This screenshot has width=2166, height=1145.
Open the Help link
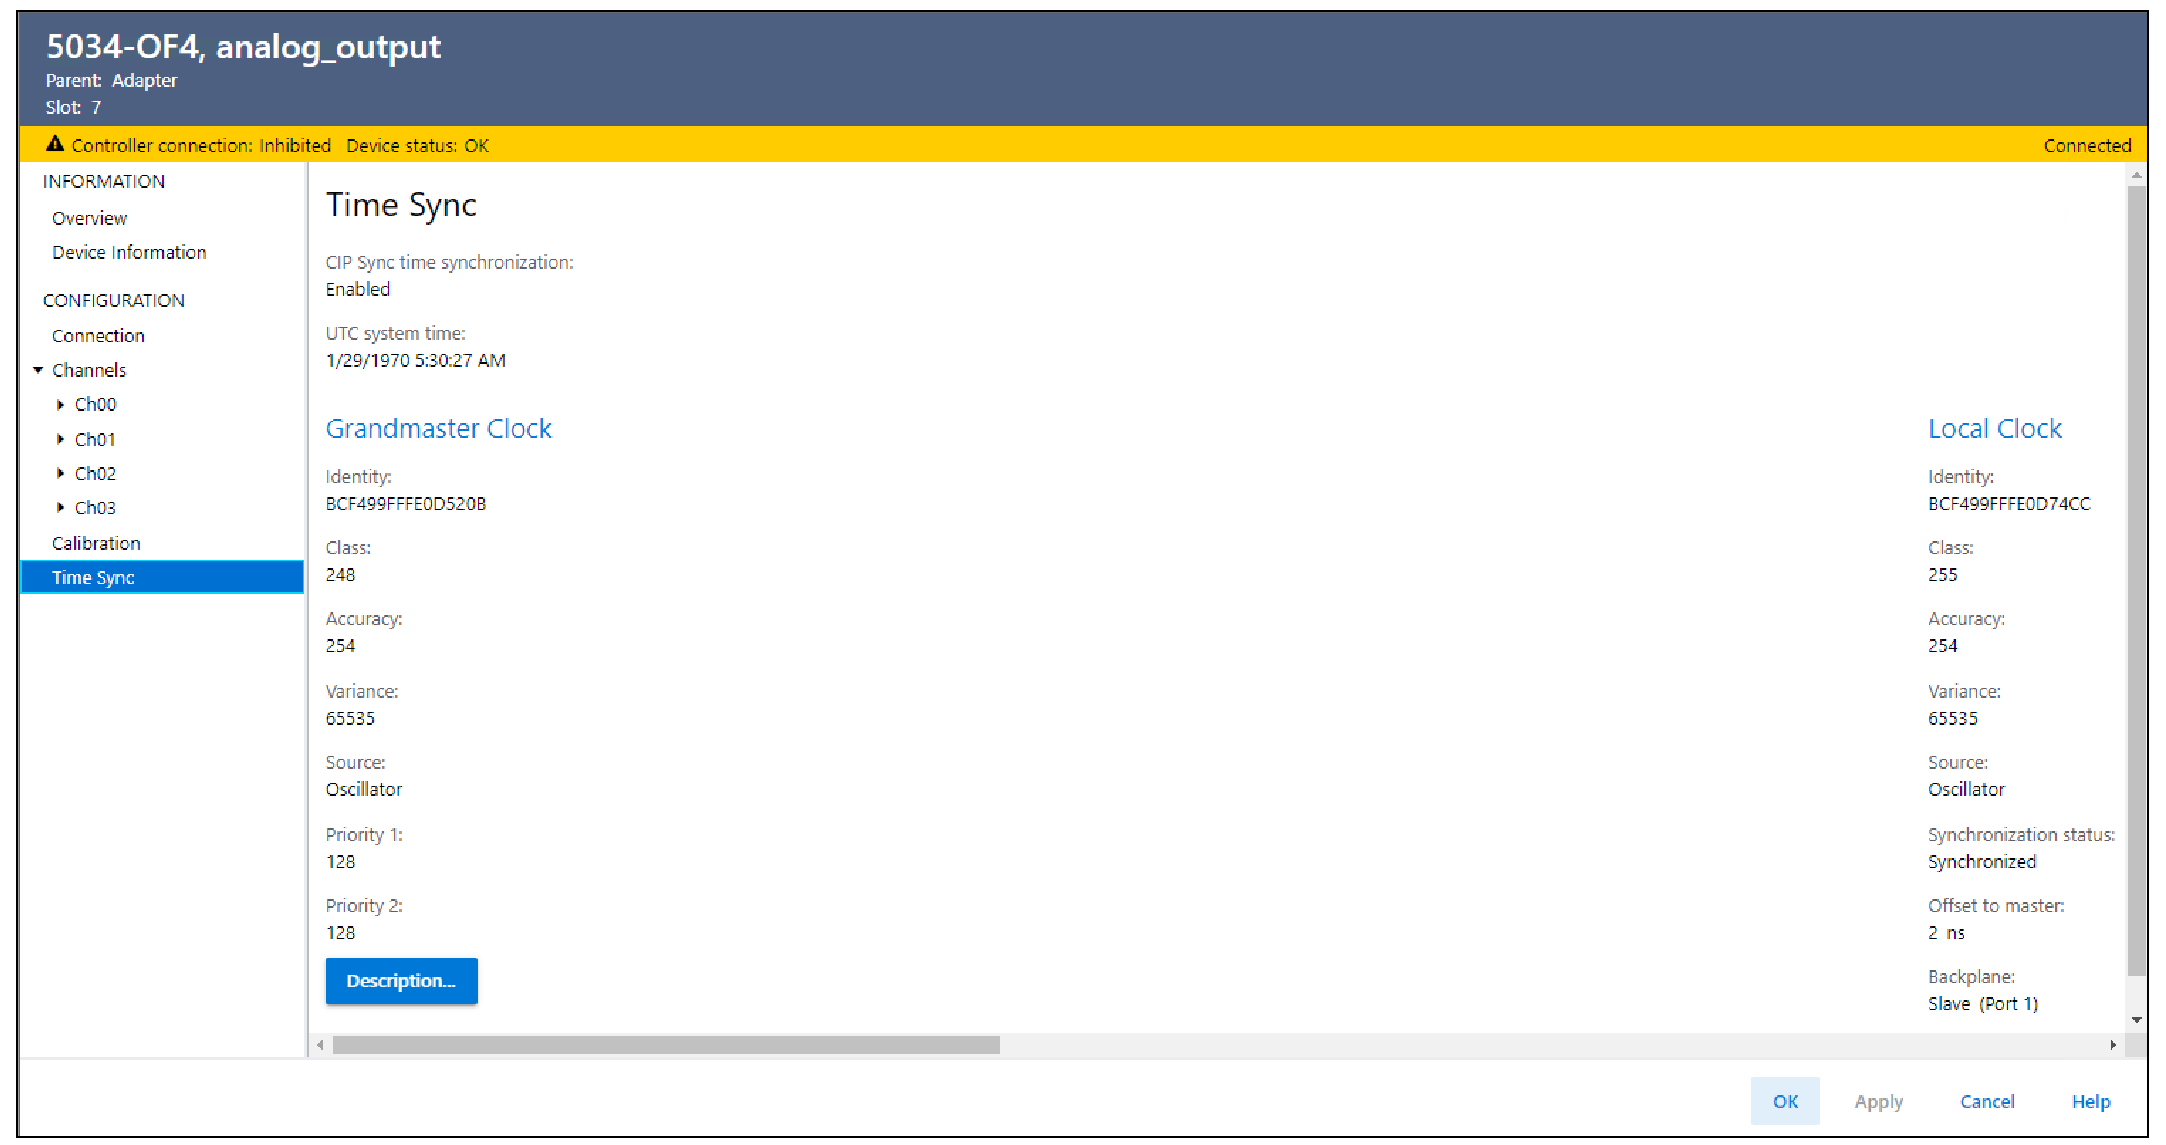2091,1101
